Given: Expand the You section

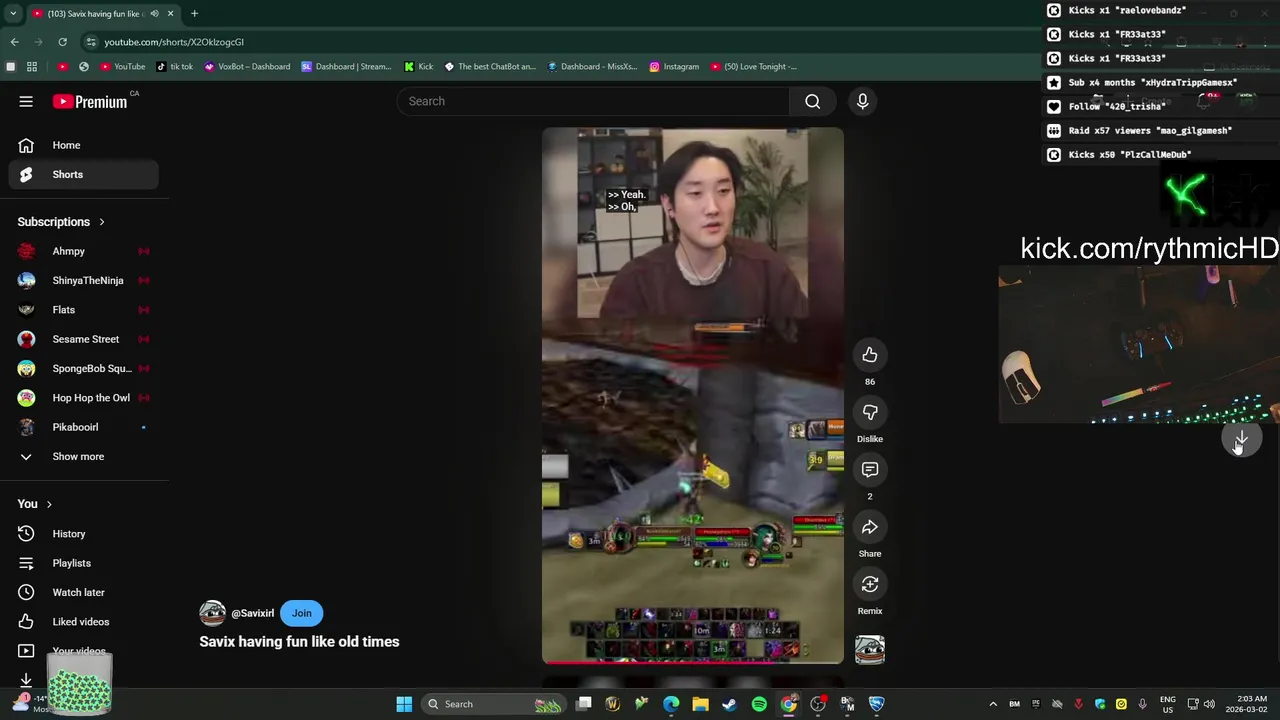Looking at the screenshot, I should 35,504.
